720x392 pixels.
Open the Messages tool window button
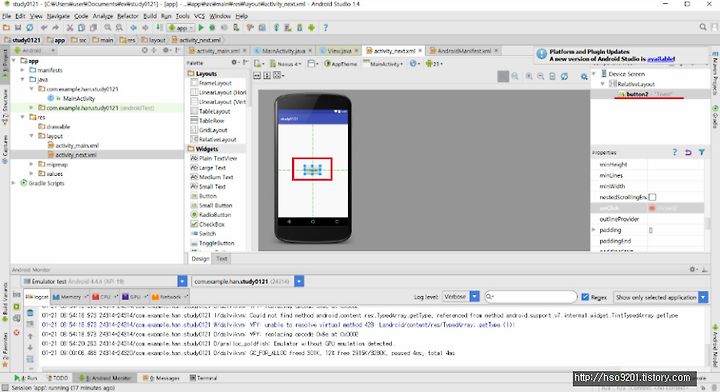coord(161,378)
